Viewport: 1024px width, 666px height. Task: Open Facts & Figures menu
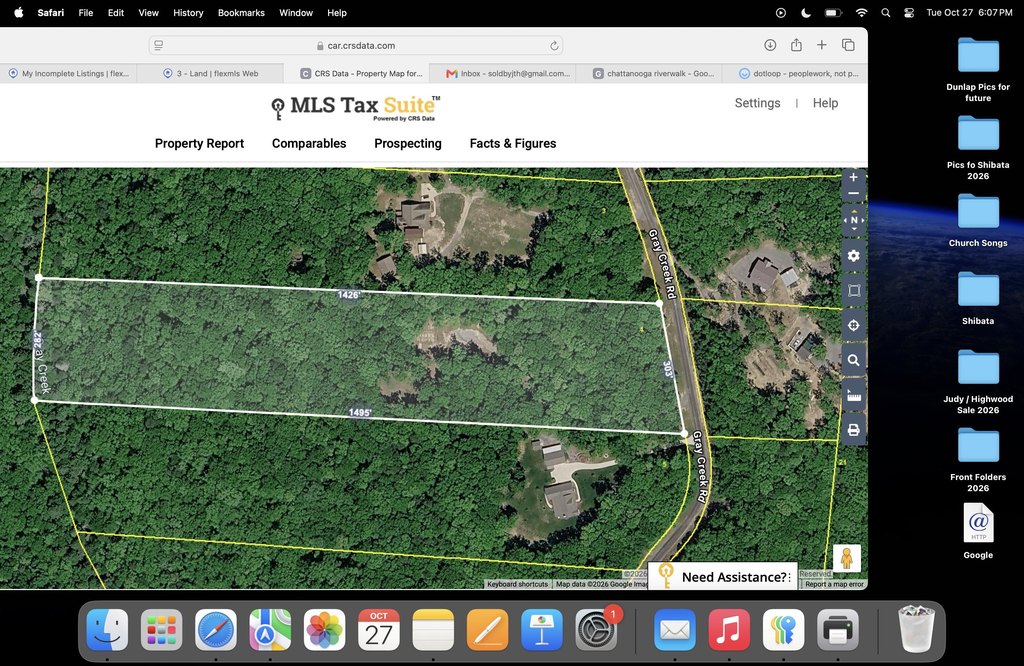(x=513, y=144)
